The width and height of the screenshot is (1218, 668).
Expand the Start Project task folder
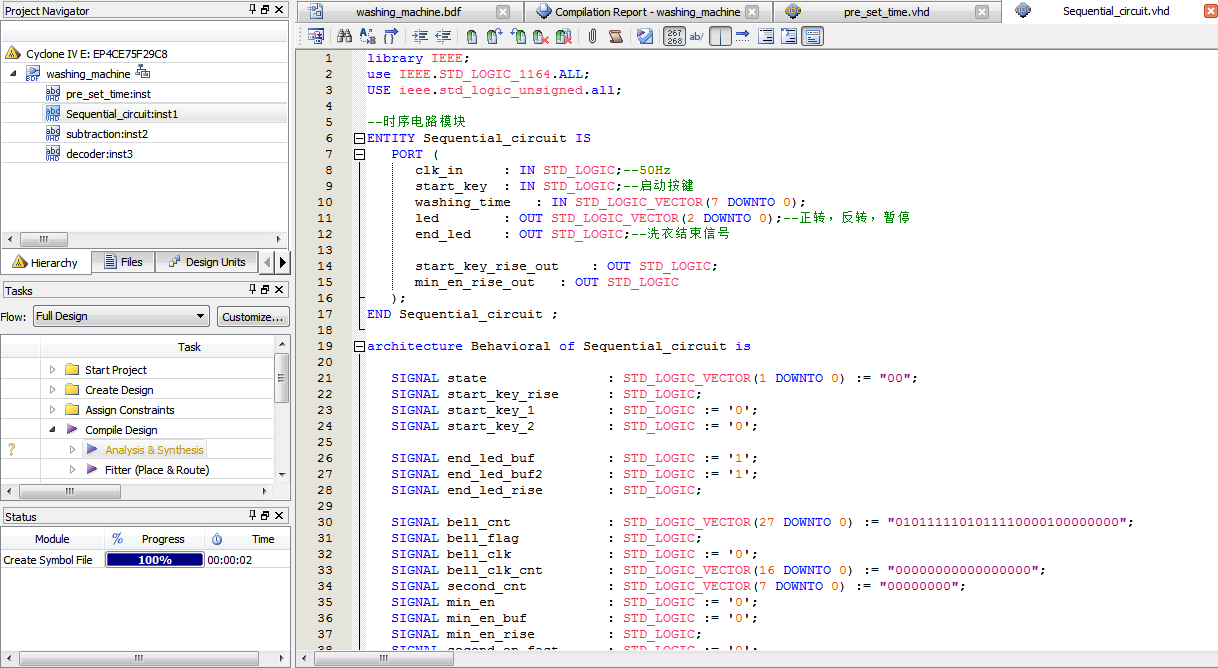click(x=53, y=370)
